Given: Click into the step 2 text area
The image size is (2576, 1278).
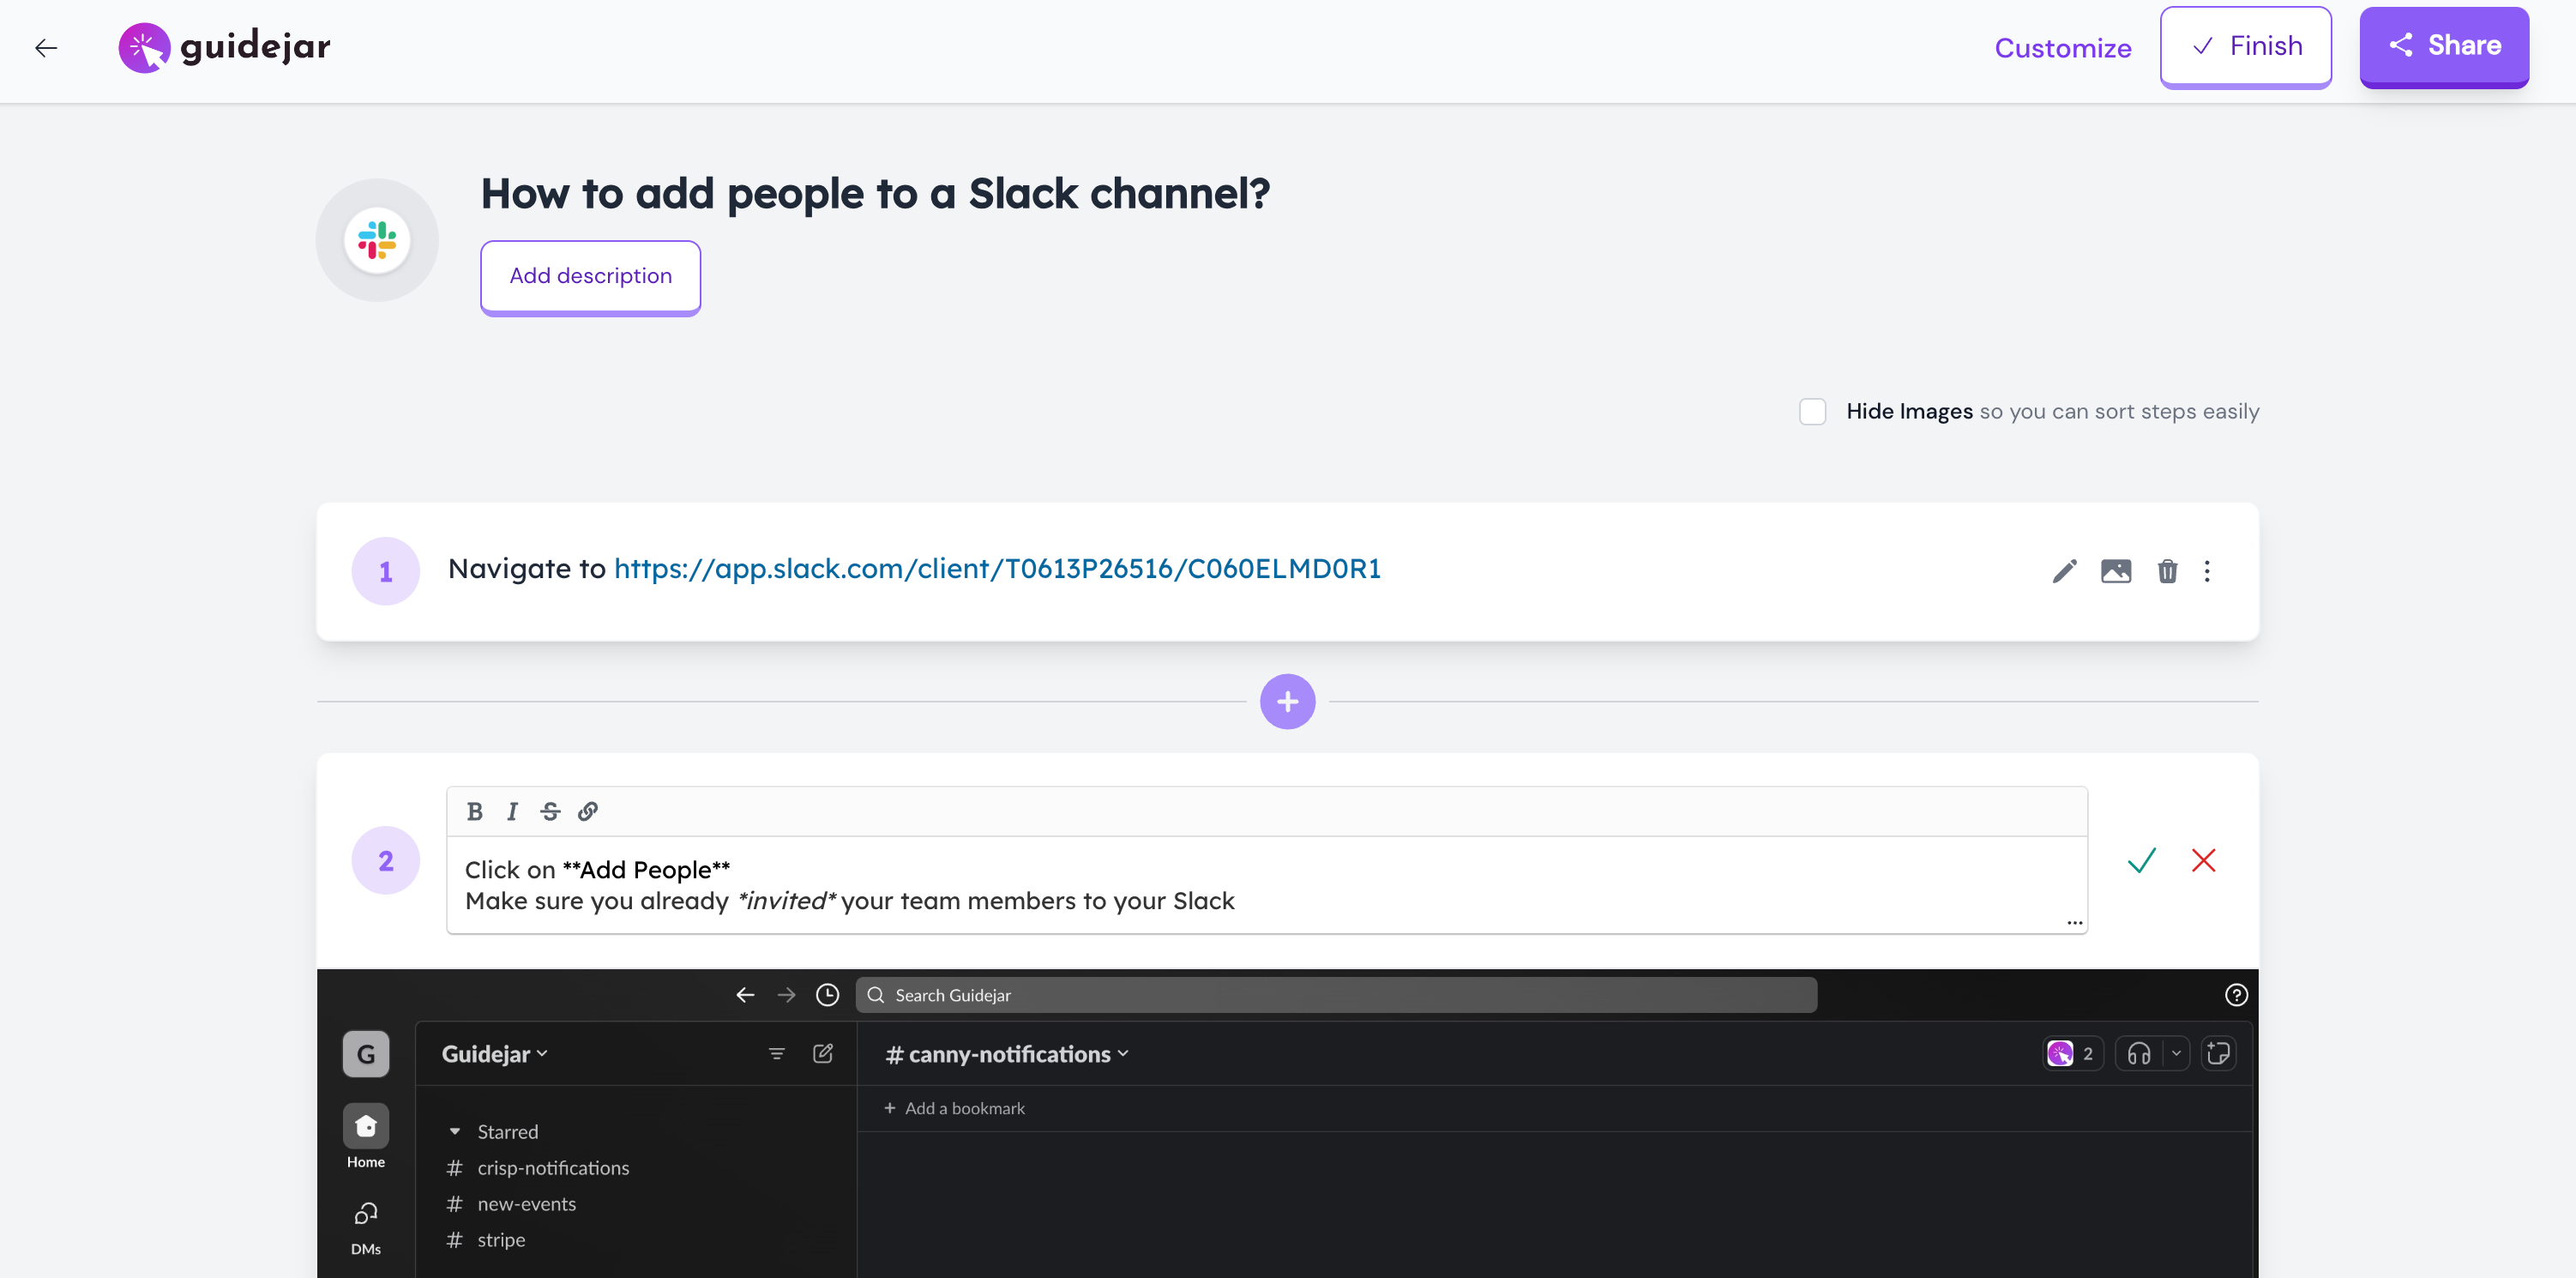Looking at the screenshot, I should [1267, 885].
